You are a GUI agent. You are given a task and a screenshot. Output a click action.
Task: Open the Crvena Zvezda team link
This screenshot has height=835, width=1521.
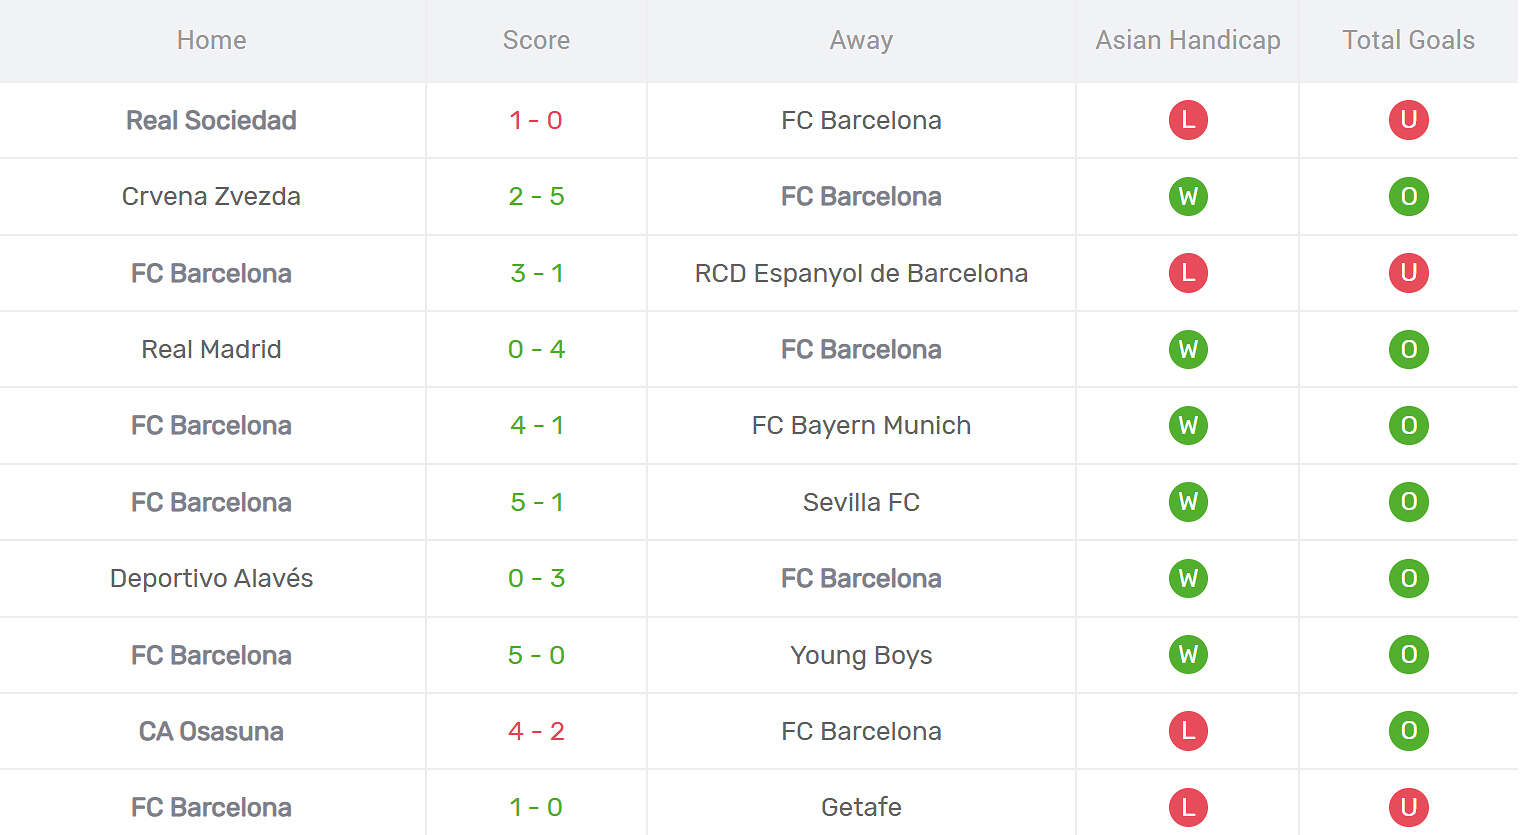point(211,197)
